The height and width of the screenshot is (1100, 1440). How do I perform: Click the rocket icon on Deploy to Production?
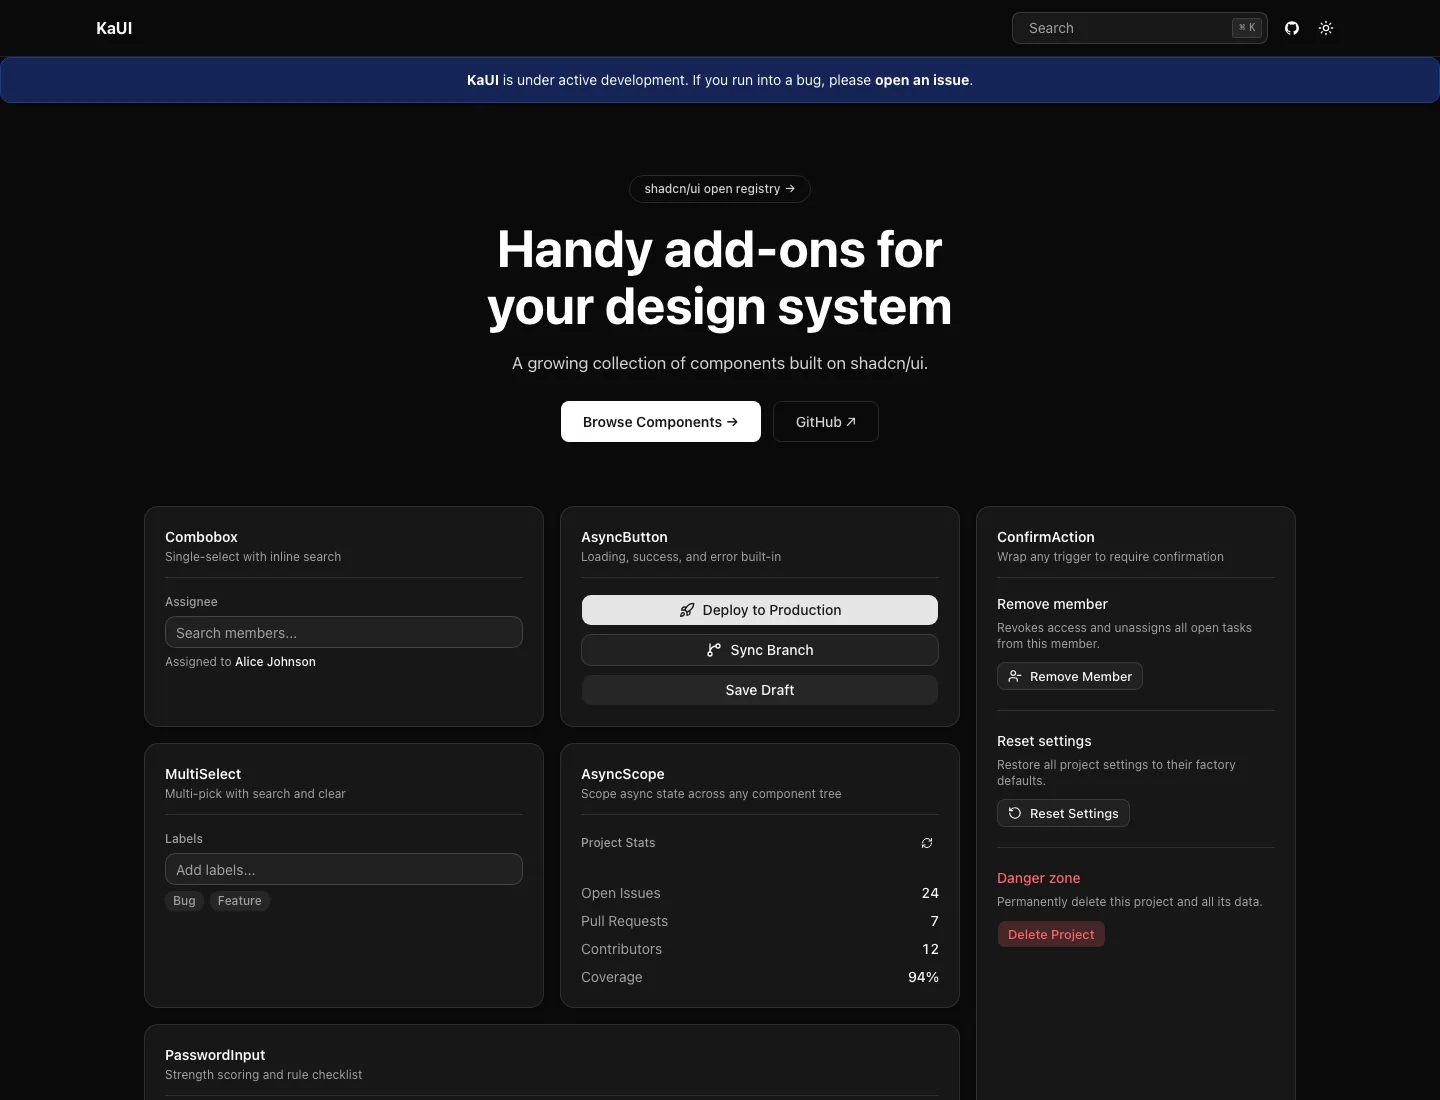coord(687,610)
